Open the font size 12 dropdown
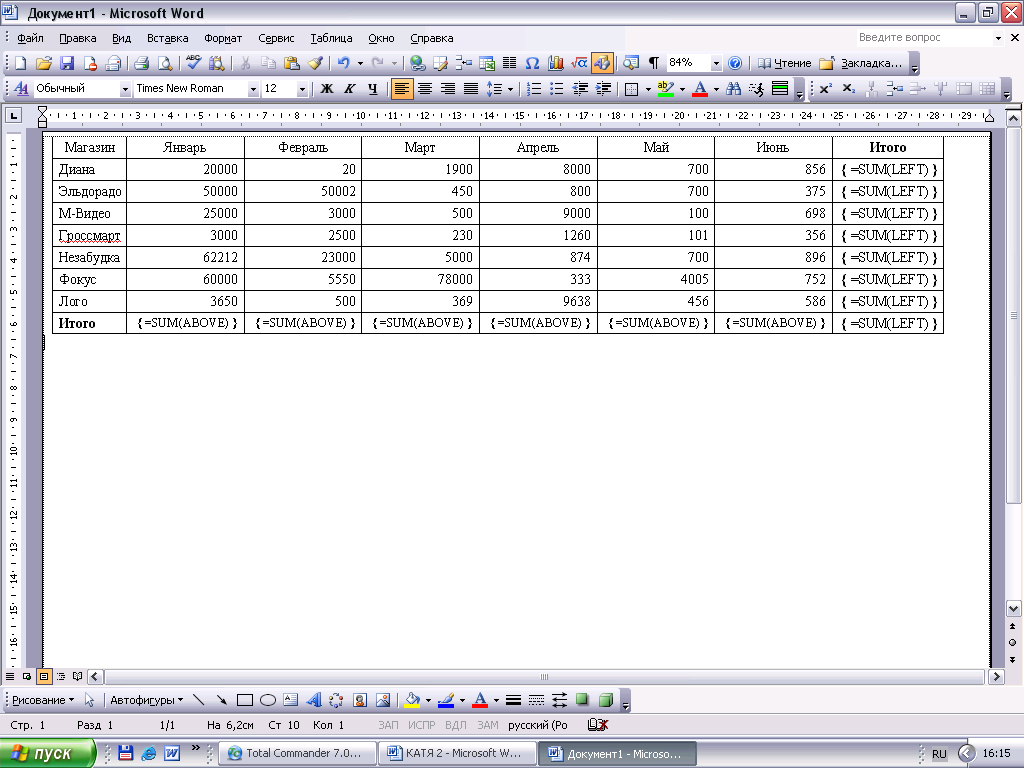The width and height of the screenshot is (1024, 768). point(302,89)
